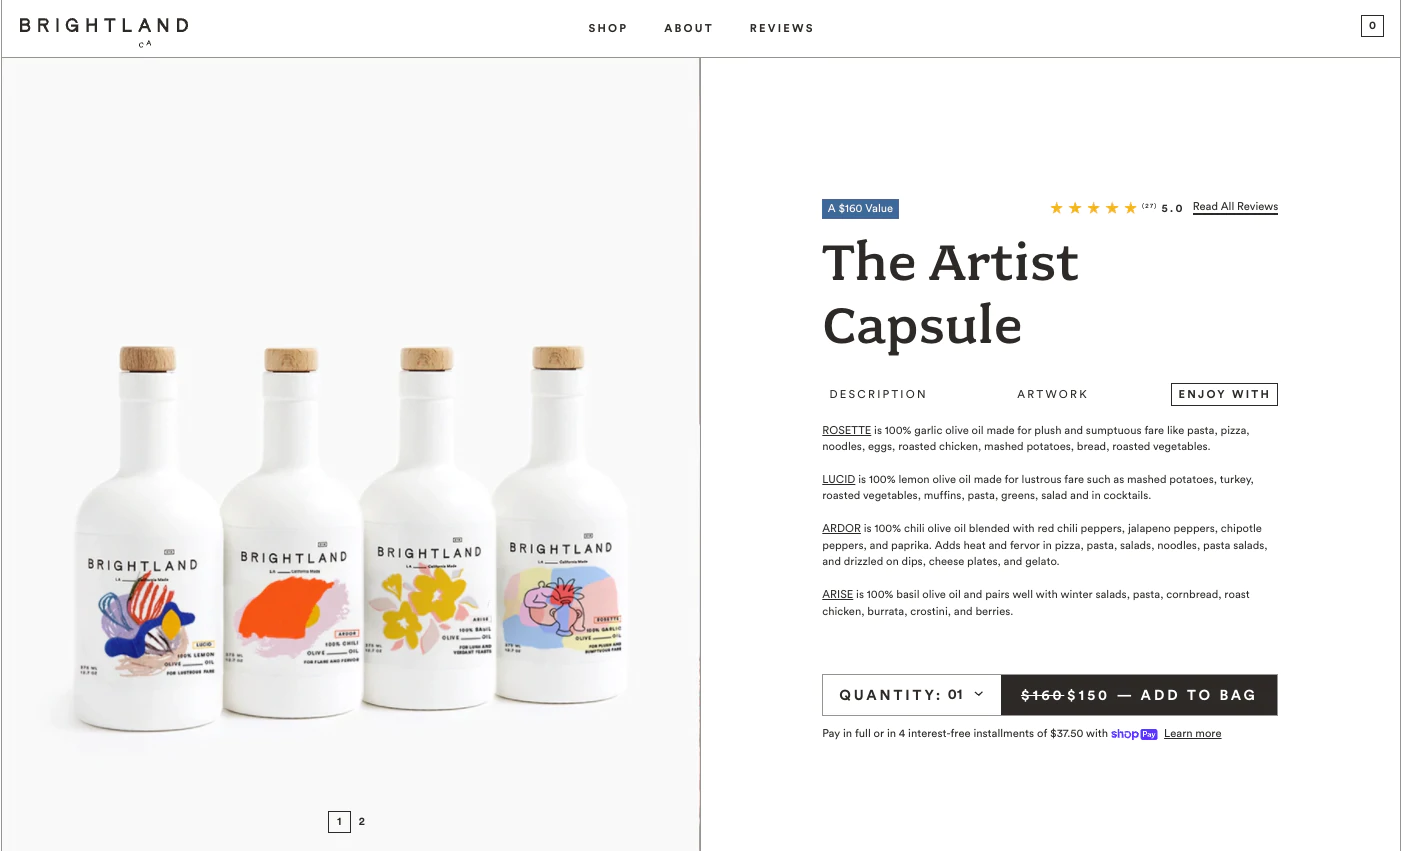
Task: Open Reviews in top navigation
Action: (x=781, y=28)
